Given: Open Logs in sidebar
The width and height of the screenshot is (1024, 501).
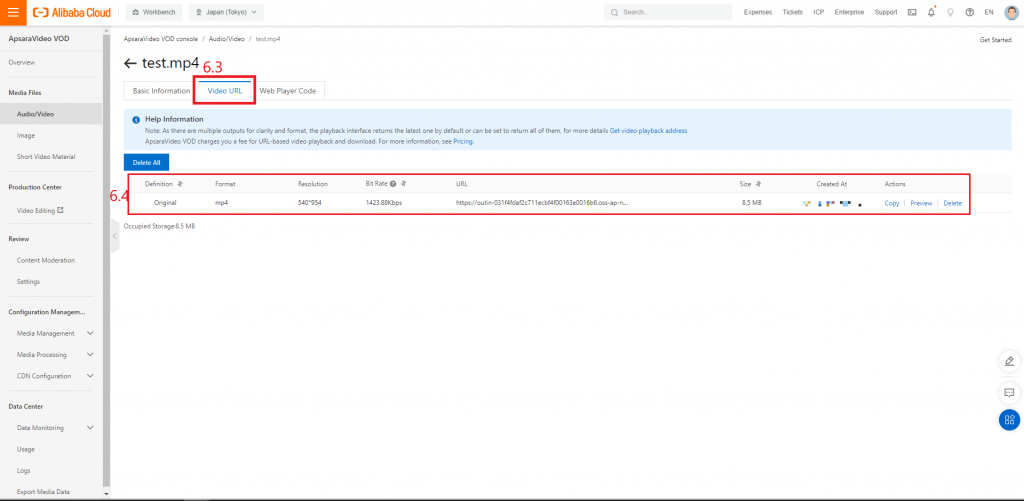Looking at the screenshot, I should [24, 471].
